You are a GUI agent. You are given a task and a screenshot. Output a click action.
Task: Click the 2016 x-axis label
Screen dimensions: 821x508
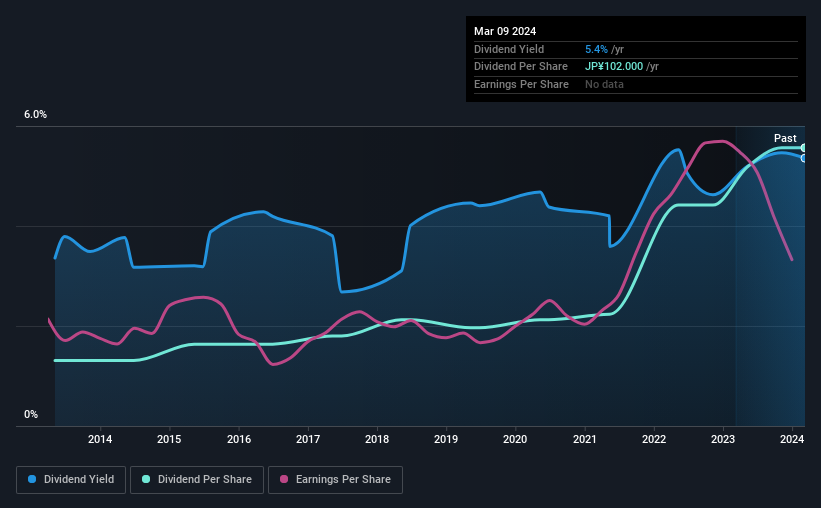coord(239,439)
